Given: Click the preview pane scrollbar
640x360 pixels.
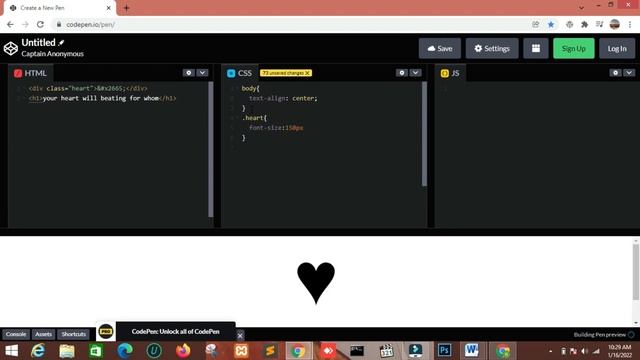Looking at the screenshot, I should pos(636,271).
